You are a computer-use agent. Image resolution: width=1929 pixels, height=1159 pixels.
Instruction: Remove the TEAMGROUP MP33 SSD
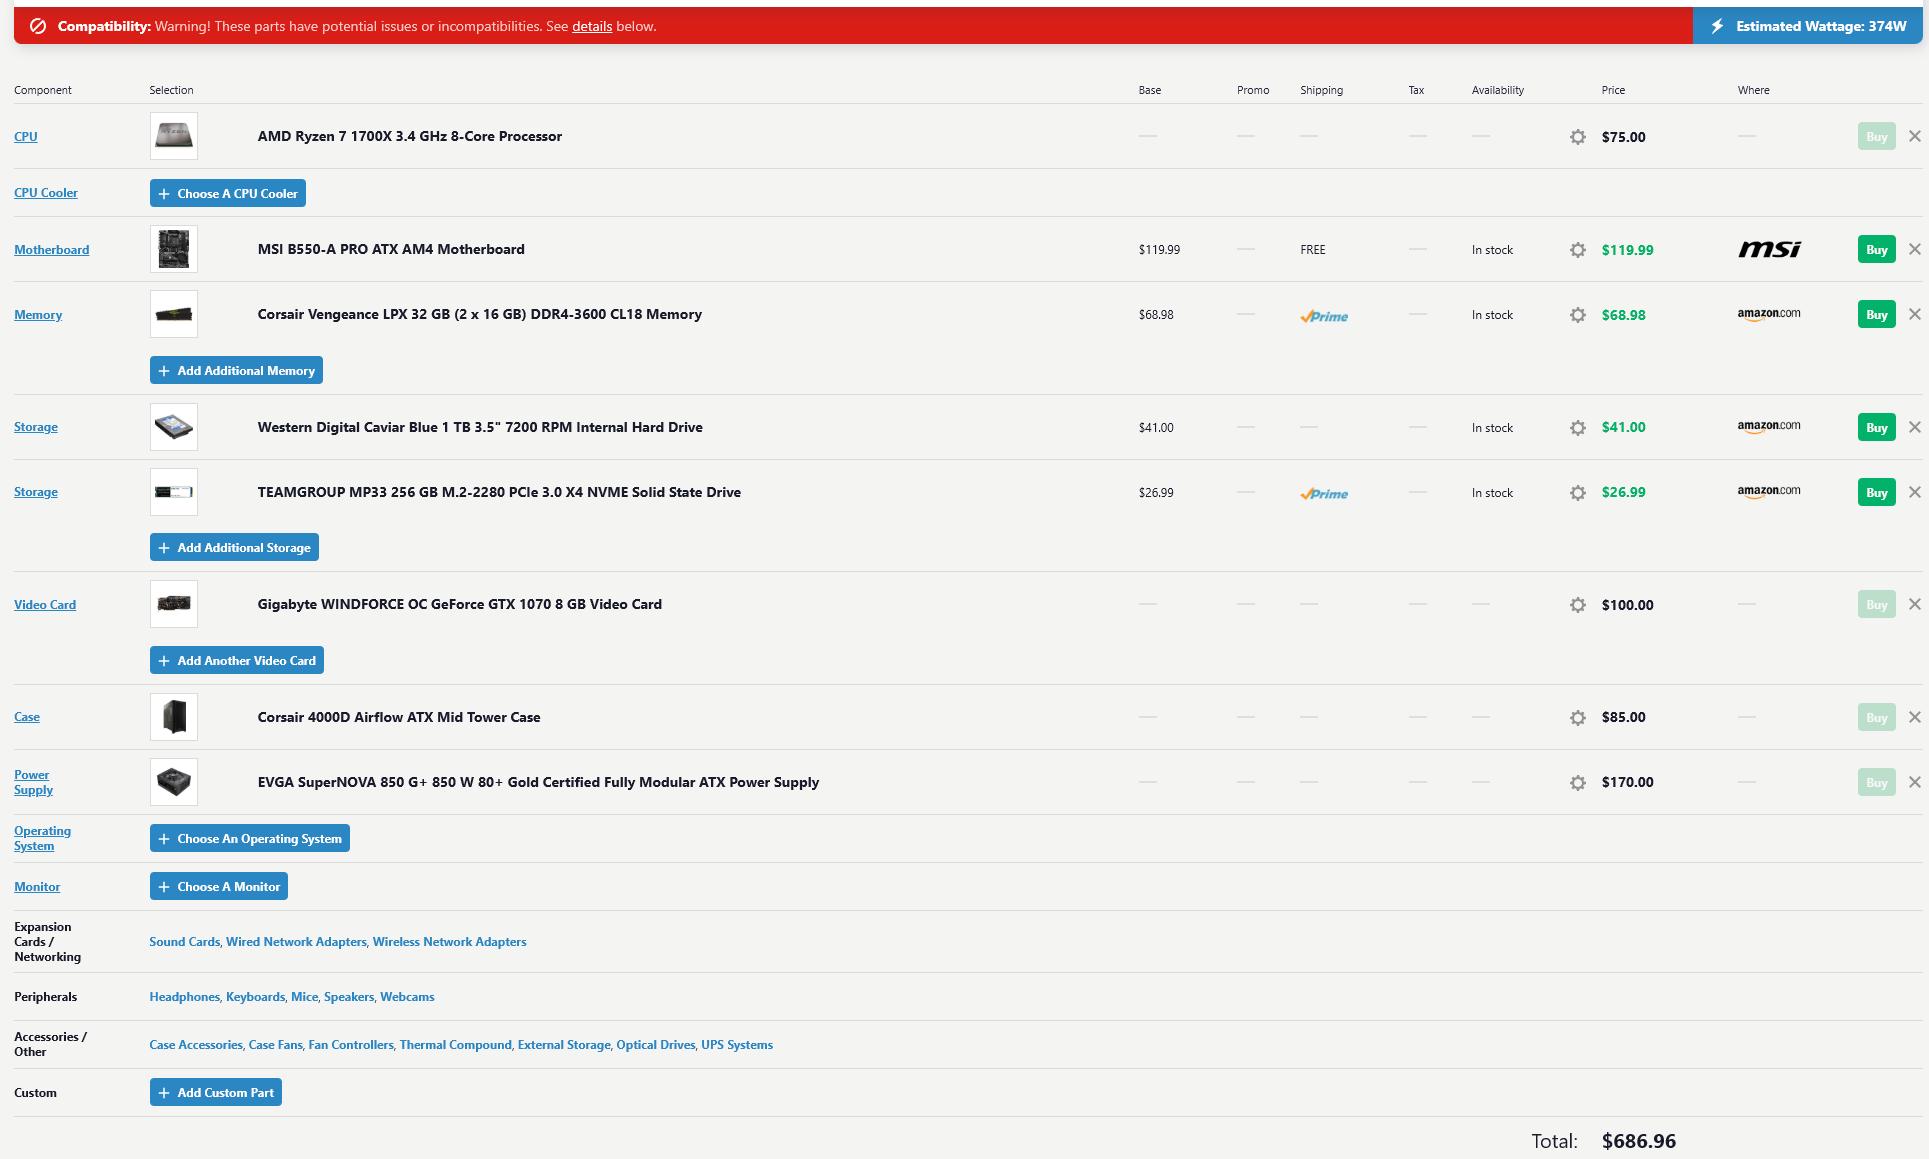[1914, 492]
